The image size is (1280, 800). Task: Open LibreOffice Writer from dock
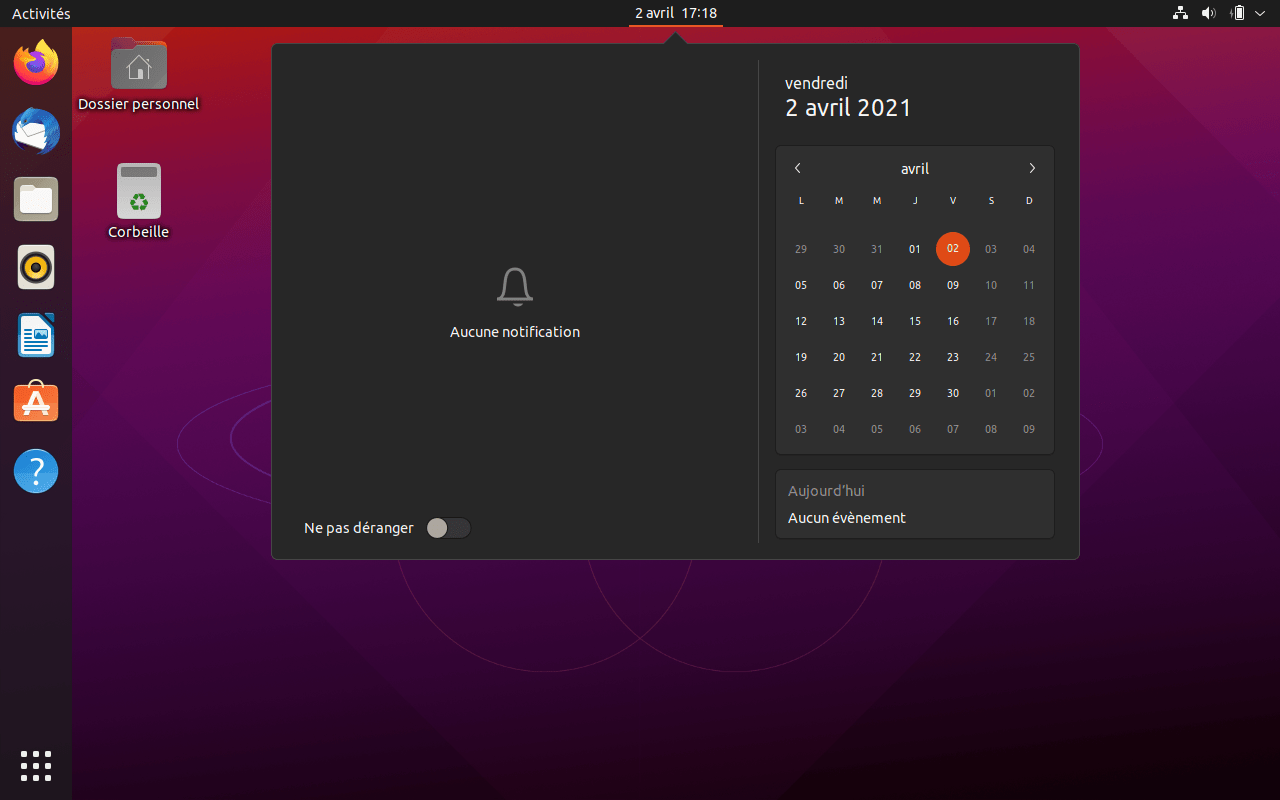(36, 335)
